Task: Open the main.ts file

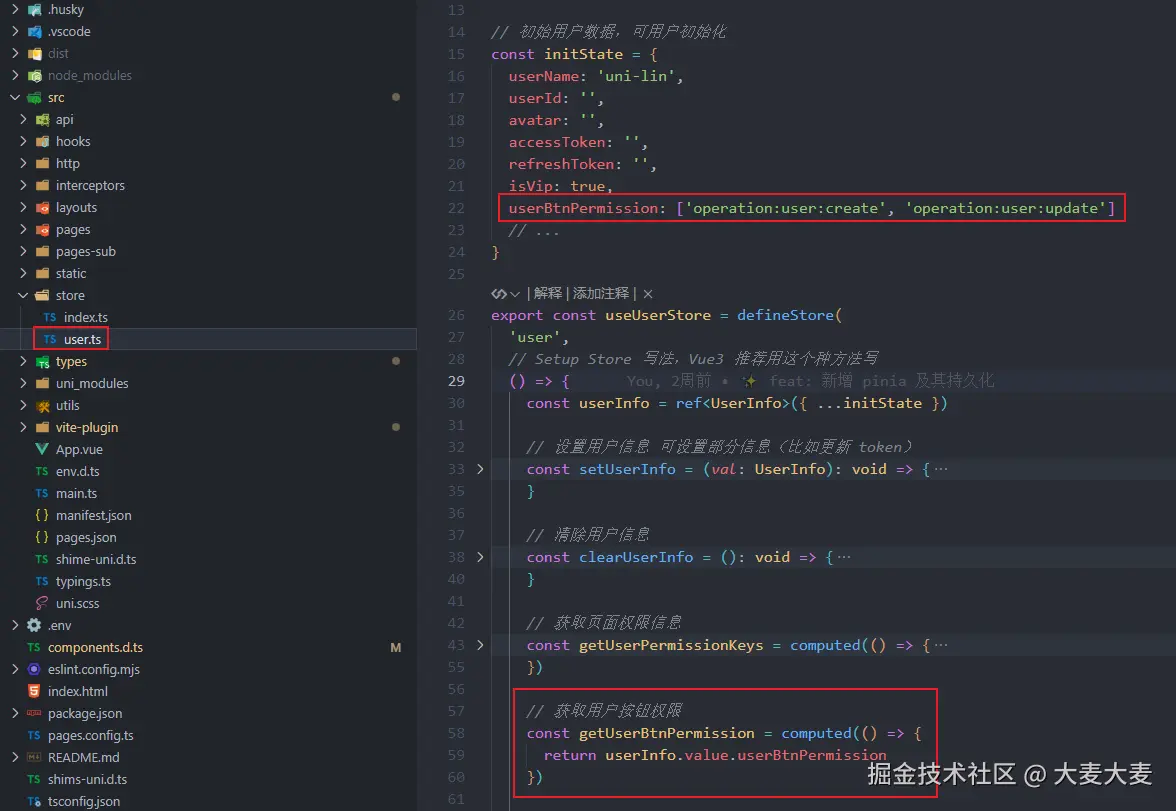Action: coord(76,493)
